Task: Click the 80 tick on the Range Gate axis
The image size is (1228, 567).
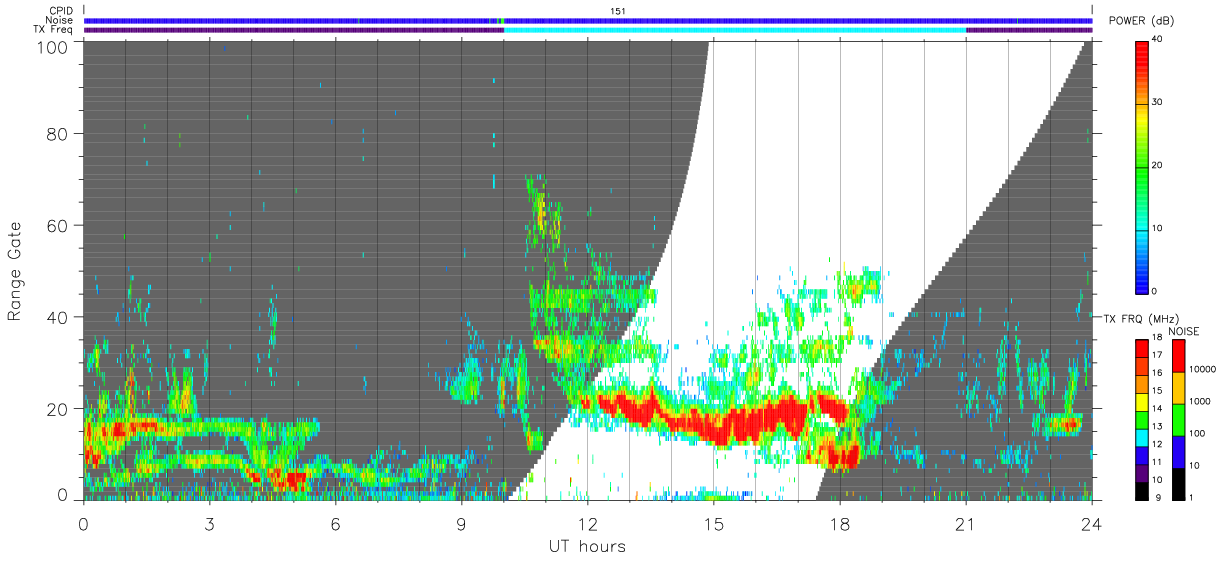Action: [x=58, y=133]
